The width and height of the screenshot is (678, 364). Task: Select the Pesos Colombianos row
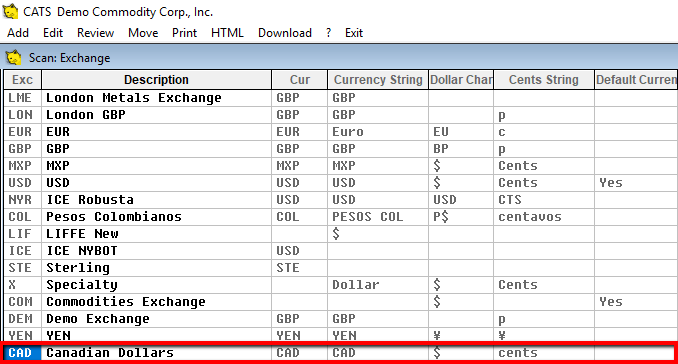click(x=341, y=217)
